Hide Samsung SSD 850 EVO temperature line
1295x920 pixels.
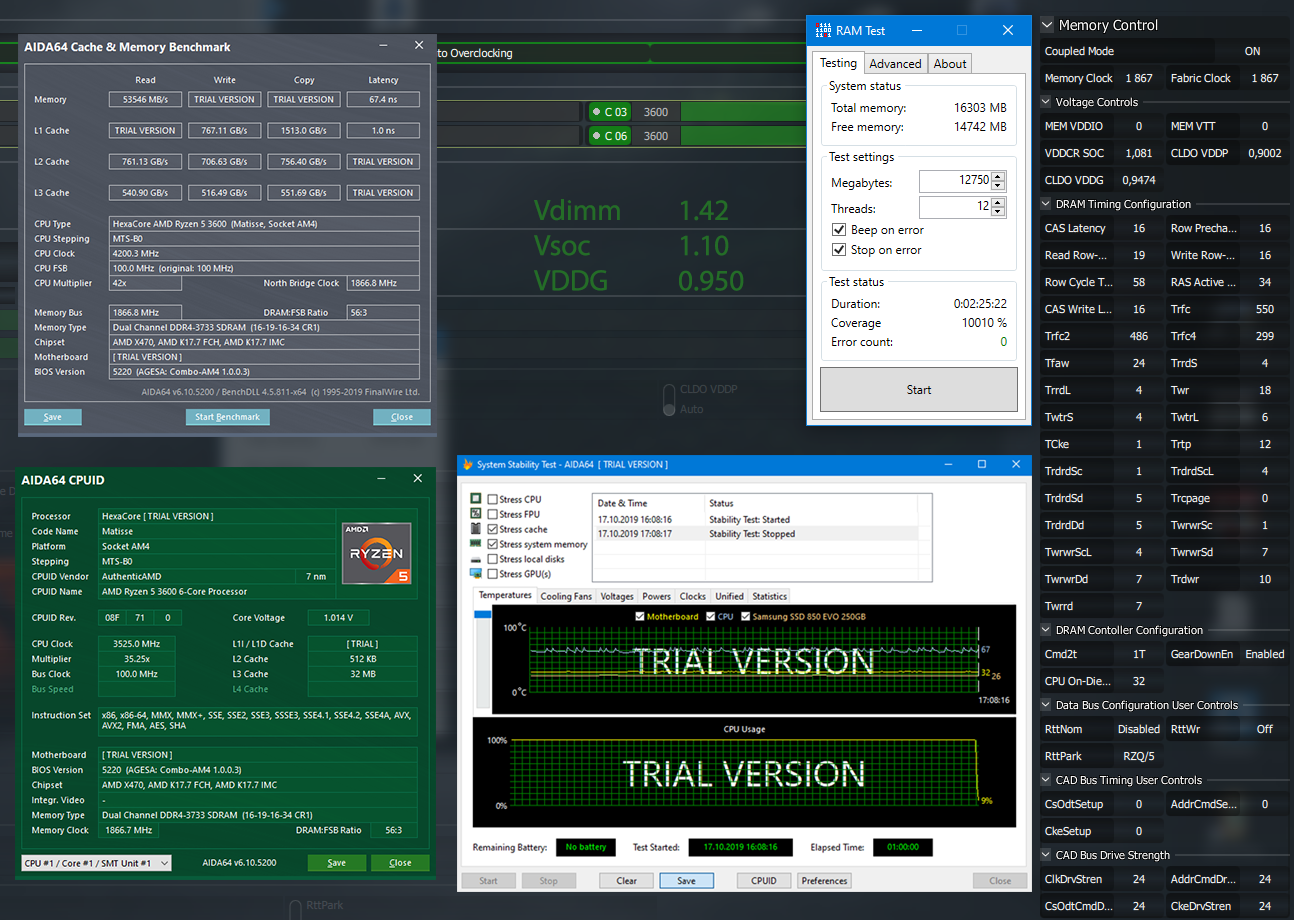pyautogui.click(x=746, y=617)
